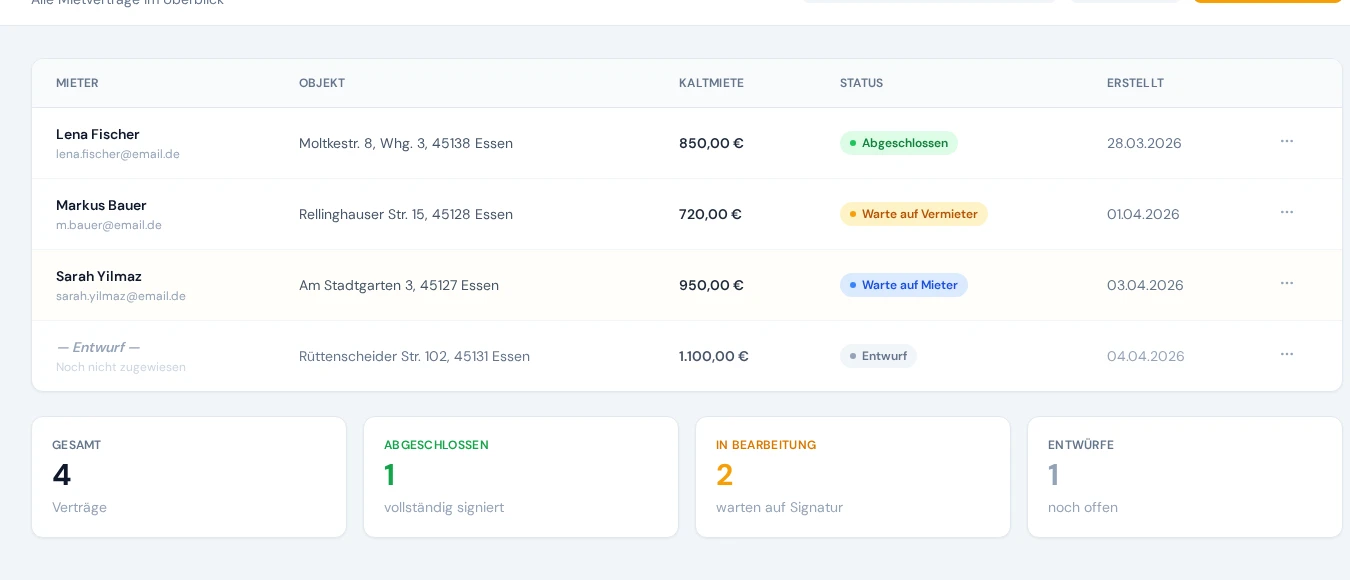
Task: Click the 'Warte auf Mieter' status badge
Action: [904, 285]
